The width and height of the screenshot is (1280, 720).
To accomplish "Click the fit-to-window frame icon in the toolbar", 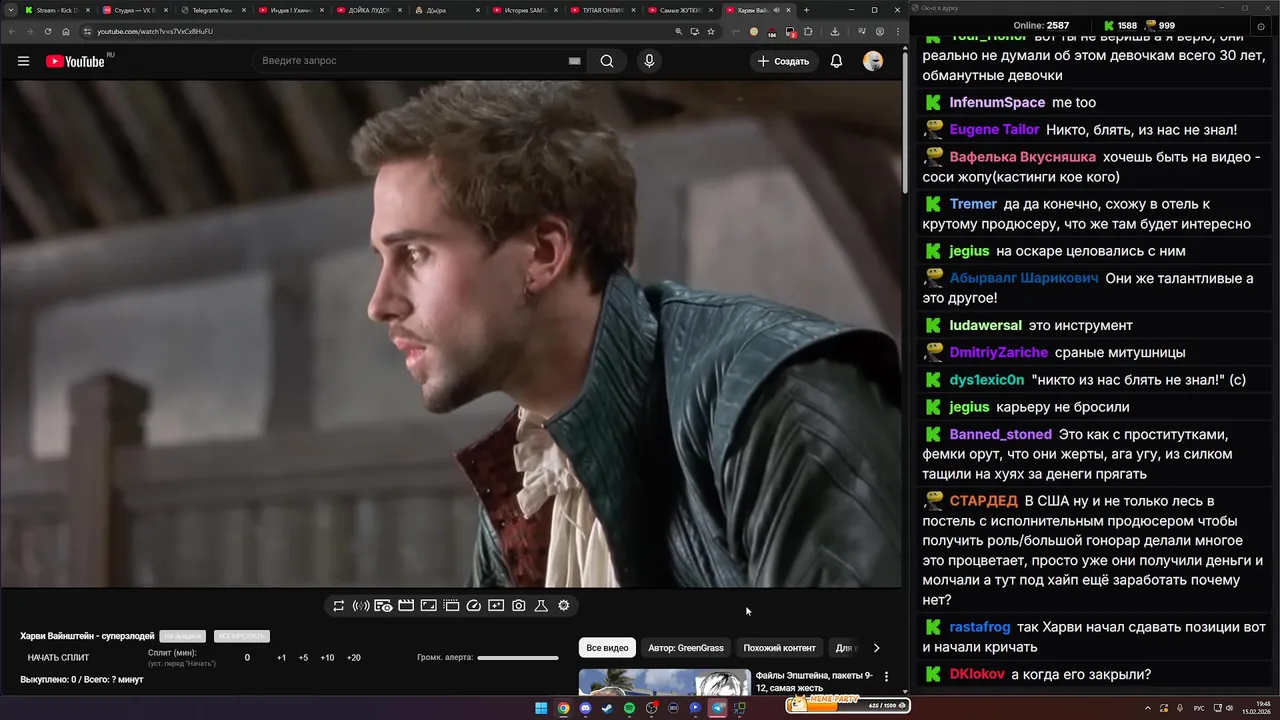I will click(428, 606).
